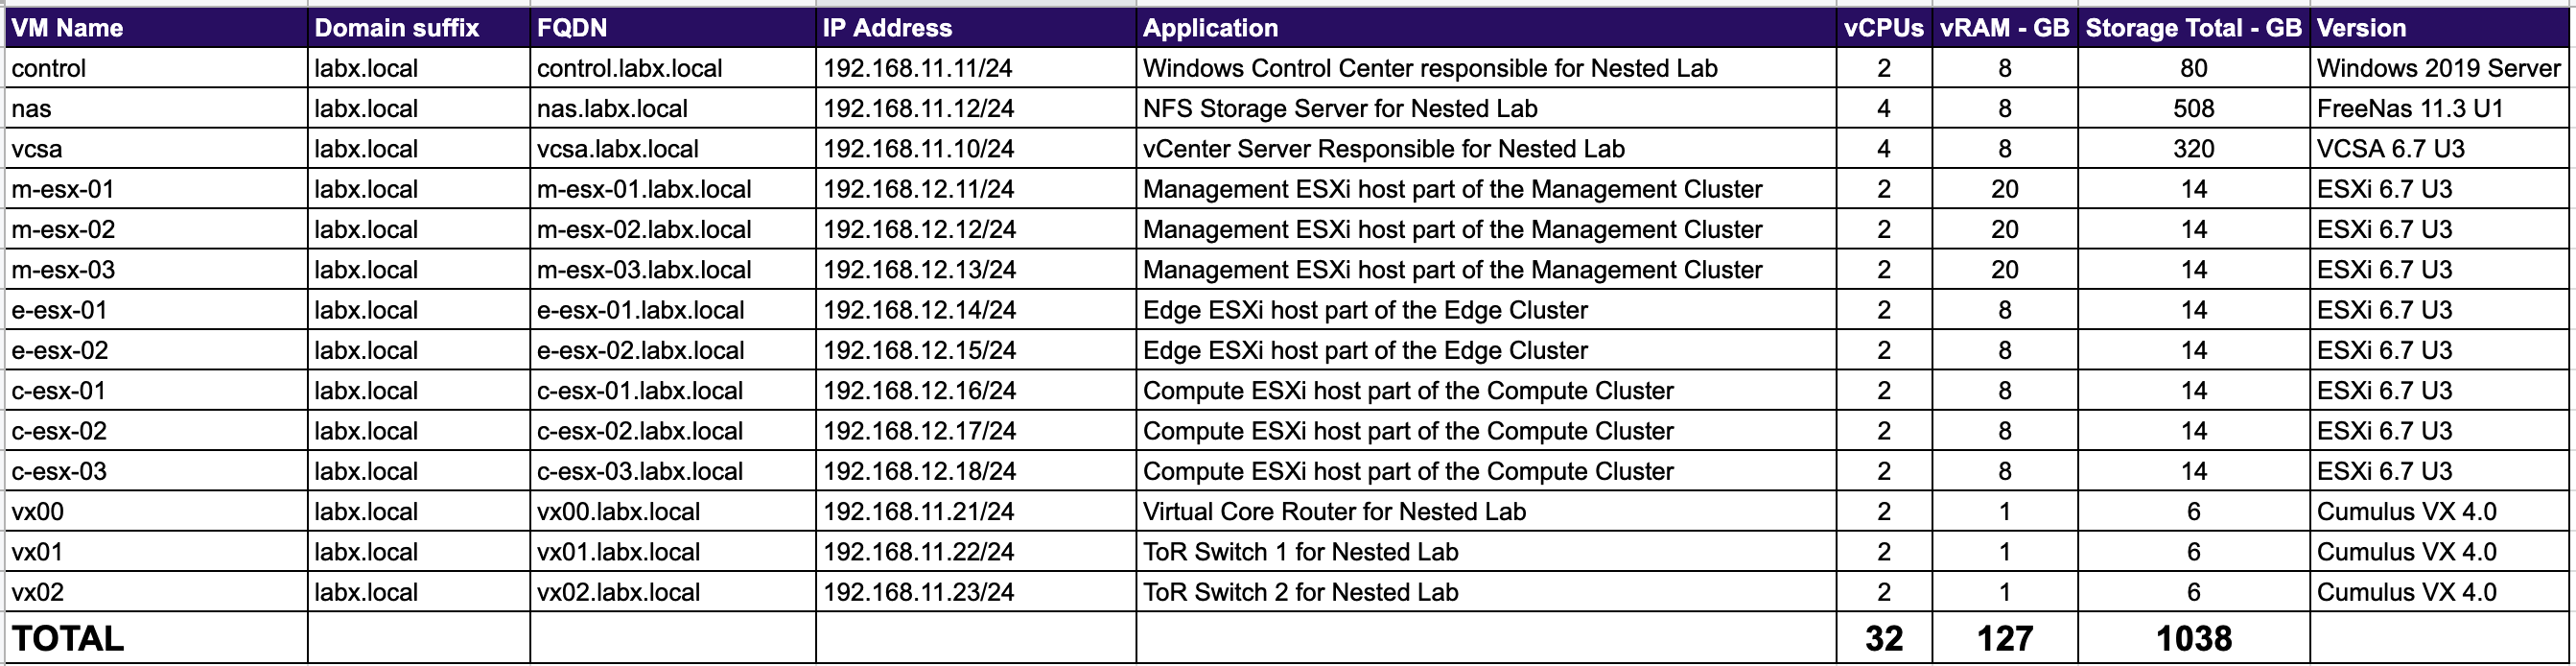Click the total vCPUs value 32
This screenshot has width=2576, height=666.
coord(1884,639)
